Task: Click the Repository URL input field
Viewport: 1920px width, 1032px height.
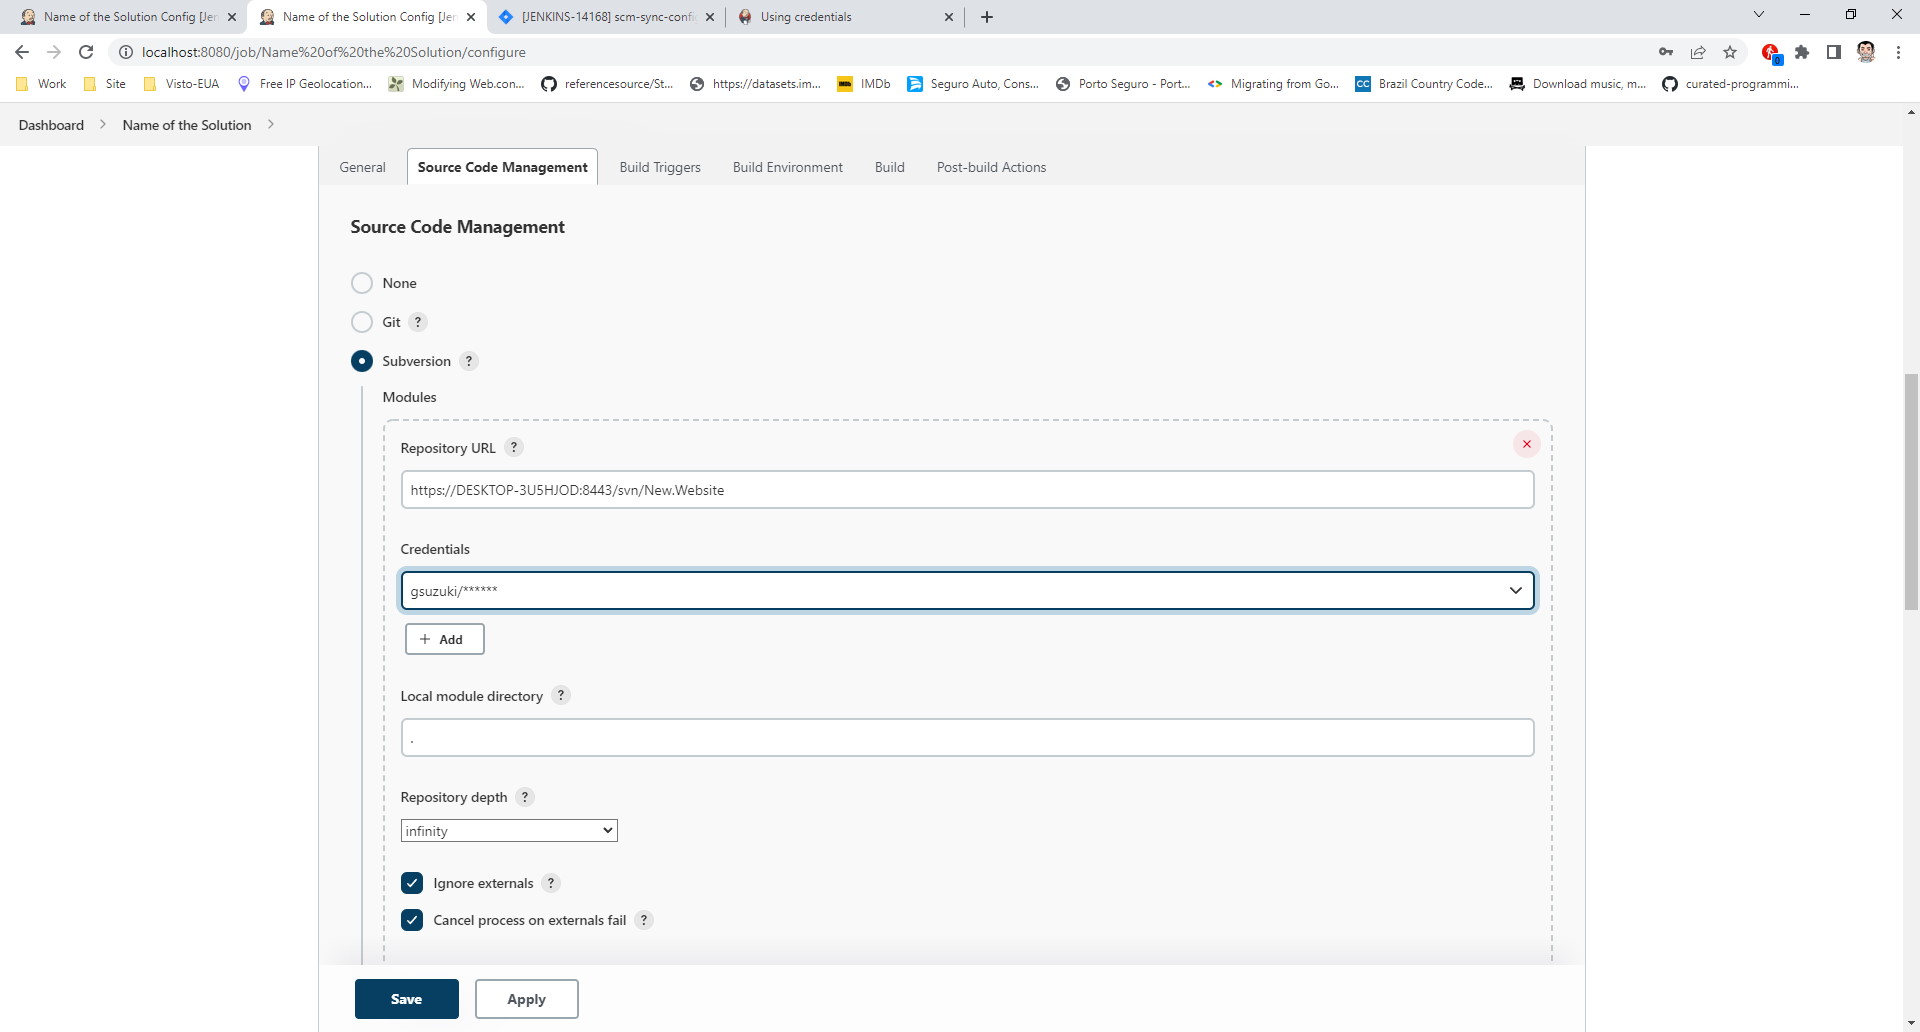Action: tap(967, 490)
